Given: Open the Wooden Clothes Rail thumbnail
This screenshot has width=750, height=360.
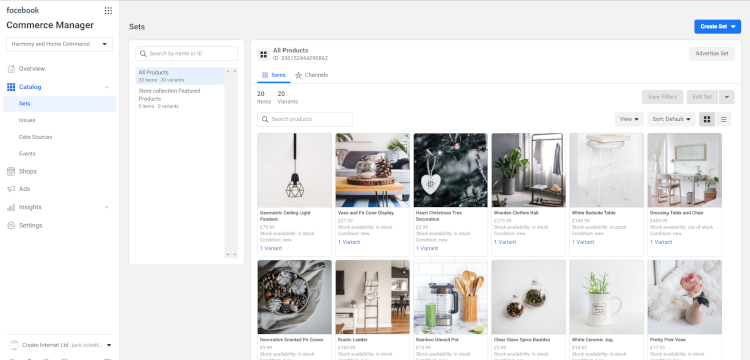Looking at the screenshot, I should click(x=529, y=170).
